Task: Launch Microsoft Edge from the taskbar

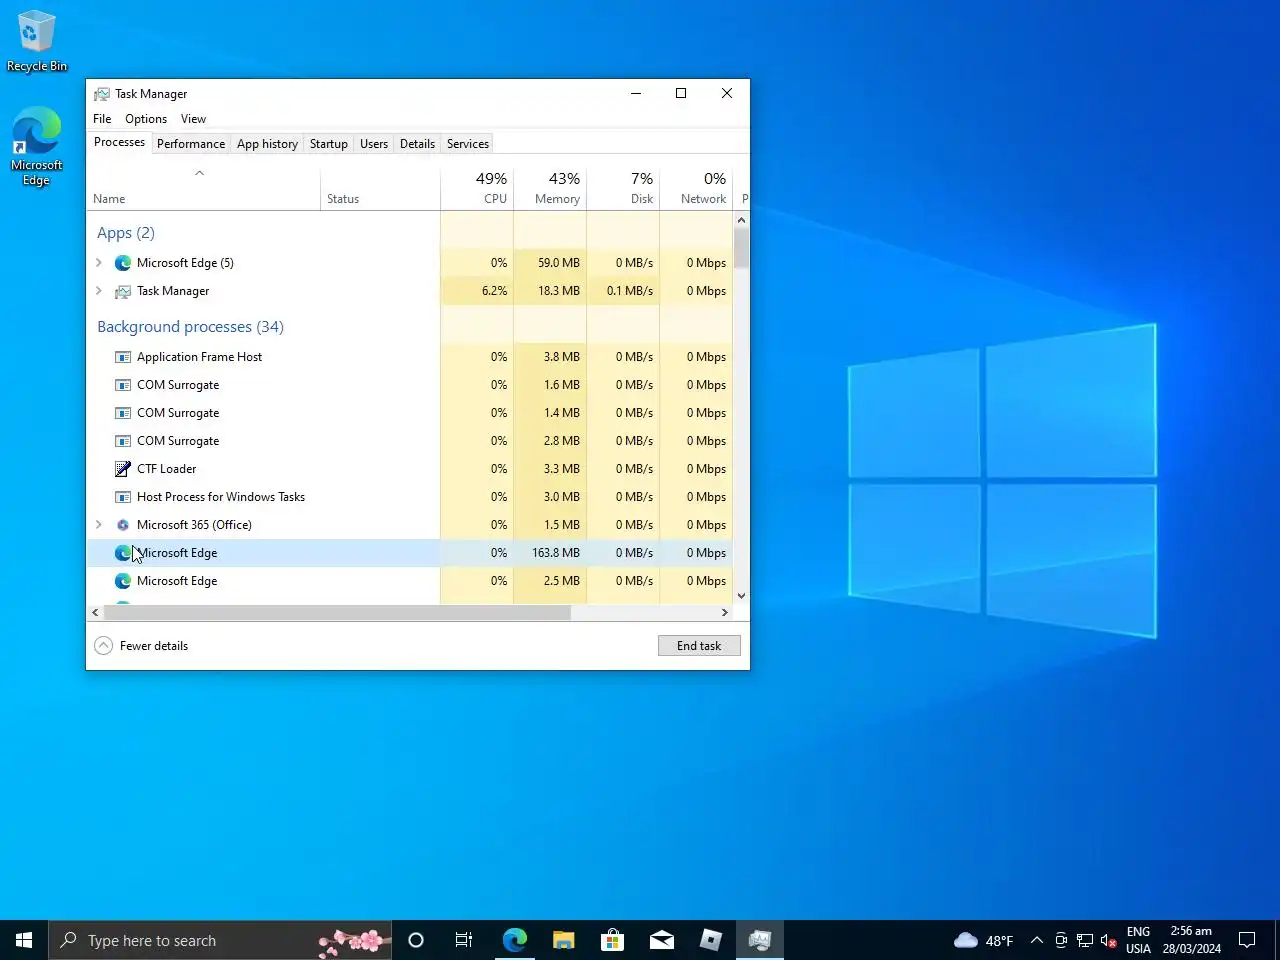Action: click(x=514, y=940)
